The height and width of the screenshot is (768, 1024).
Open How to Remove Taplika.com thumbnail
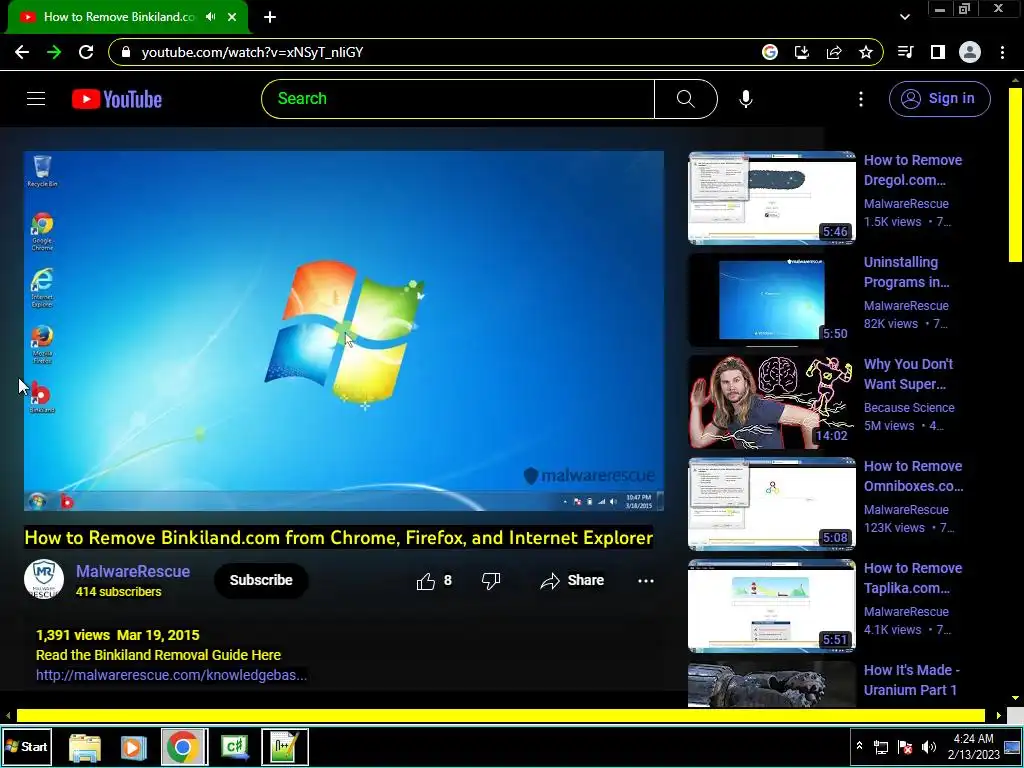point(771,605)
